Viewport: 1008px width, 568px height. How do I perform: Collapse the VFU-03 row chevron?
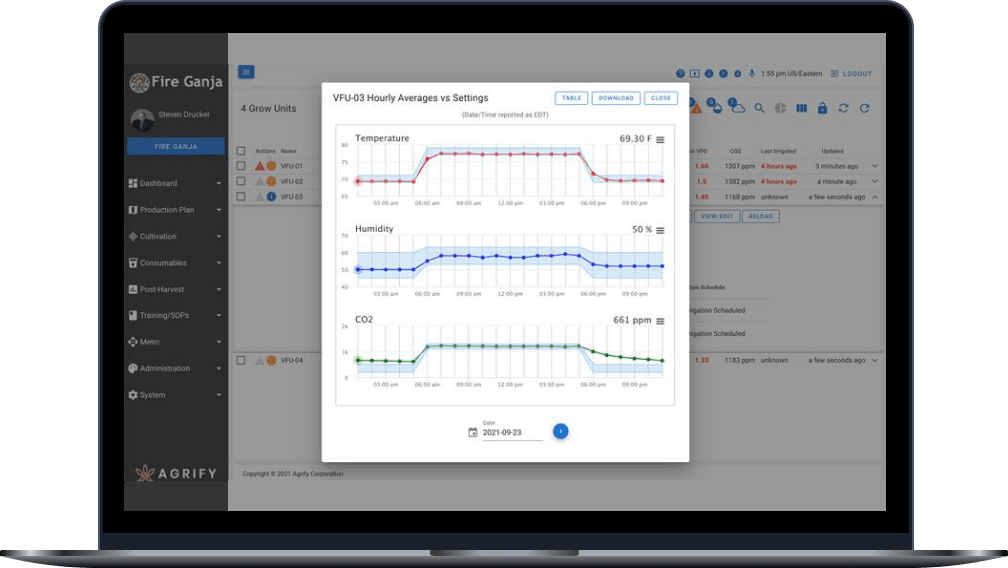tap(875, 197)
